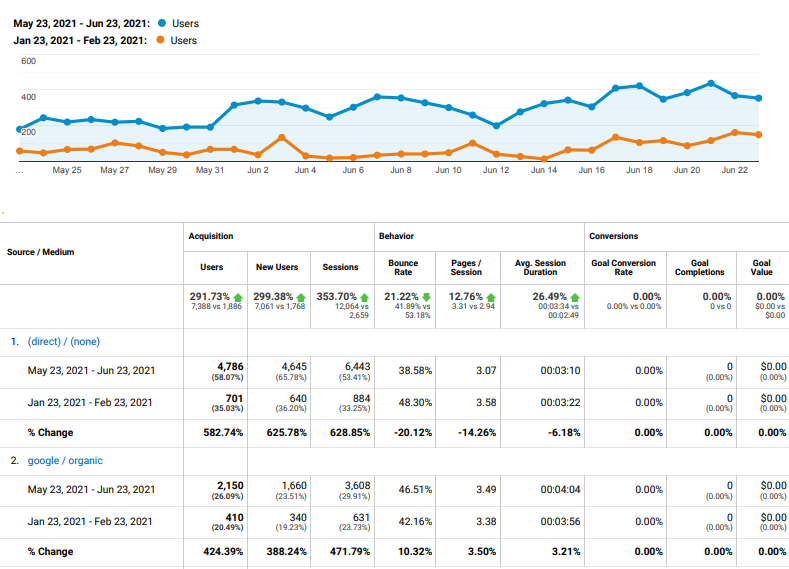Sort by Avg. Session Duration header
Screen dimensions: 789x569
pos(540,267)
